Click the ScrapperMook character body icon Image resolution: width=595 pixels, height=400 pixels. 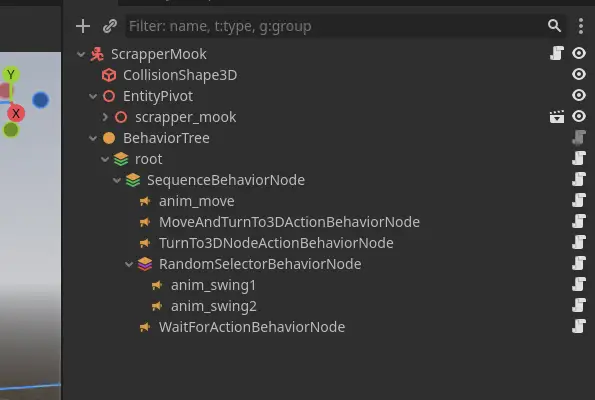(97, 54)
